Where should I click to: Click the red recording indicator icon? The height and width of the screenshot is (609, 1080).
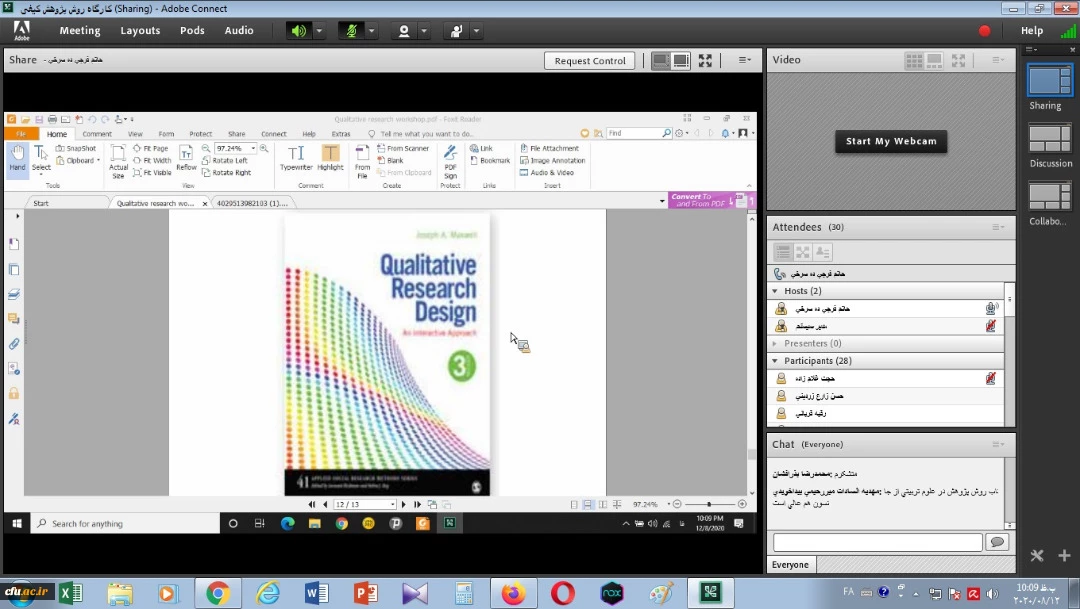(984, 31)
